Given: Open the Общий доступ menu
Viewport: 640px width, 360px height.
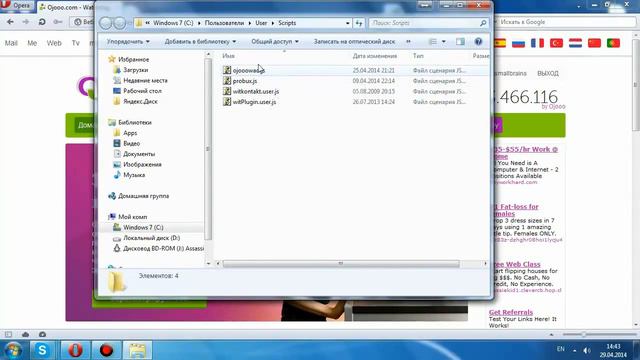Looking at the screenshot, I should click(x=275, y=42).
